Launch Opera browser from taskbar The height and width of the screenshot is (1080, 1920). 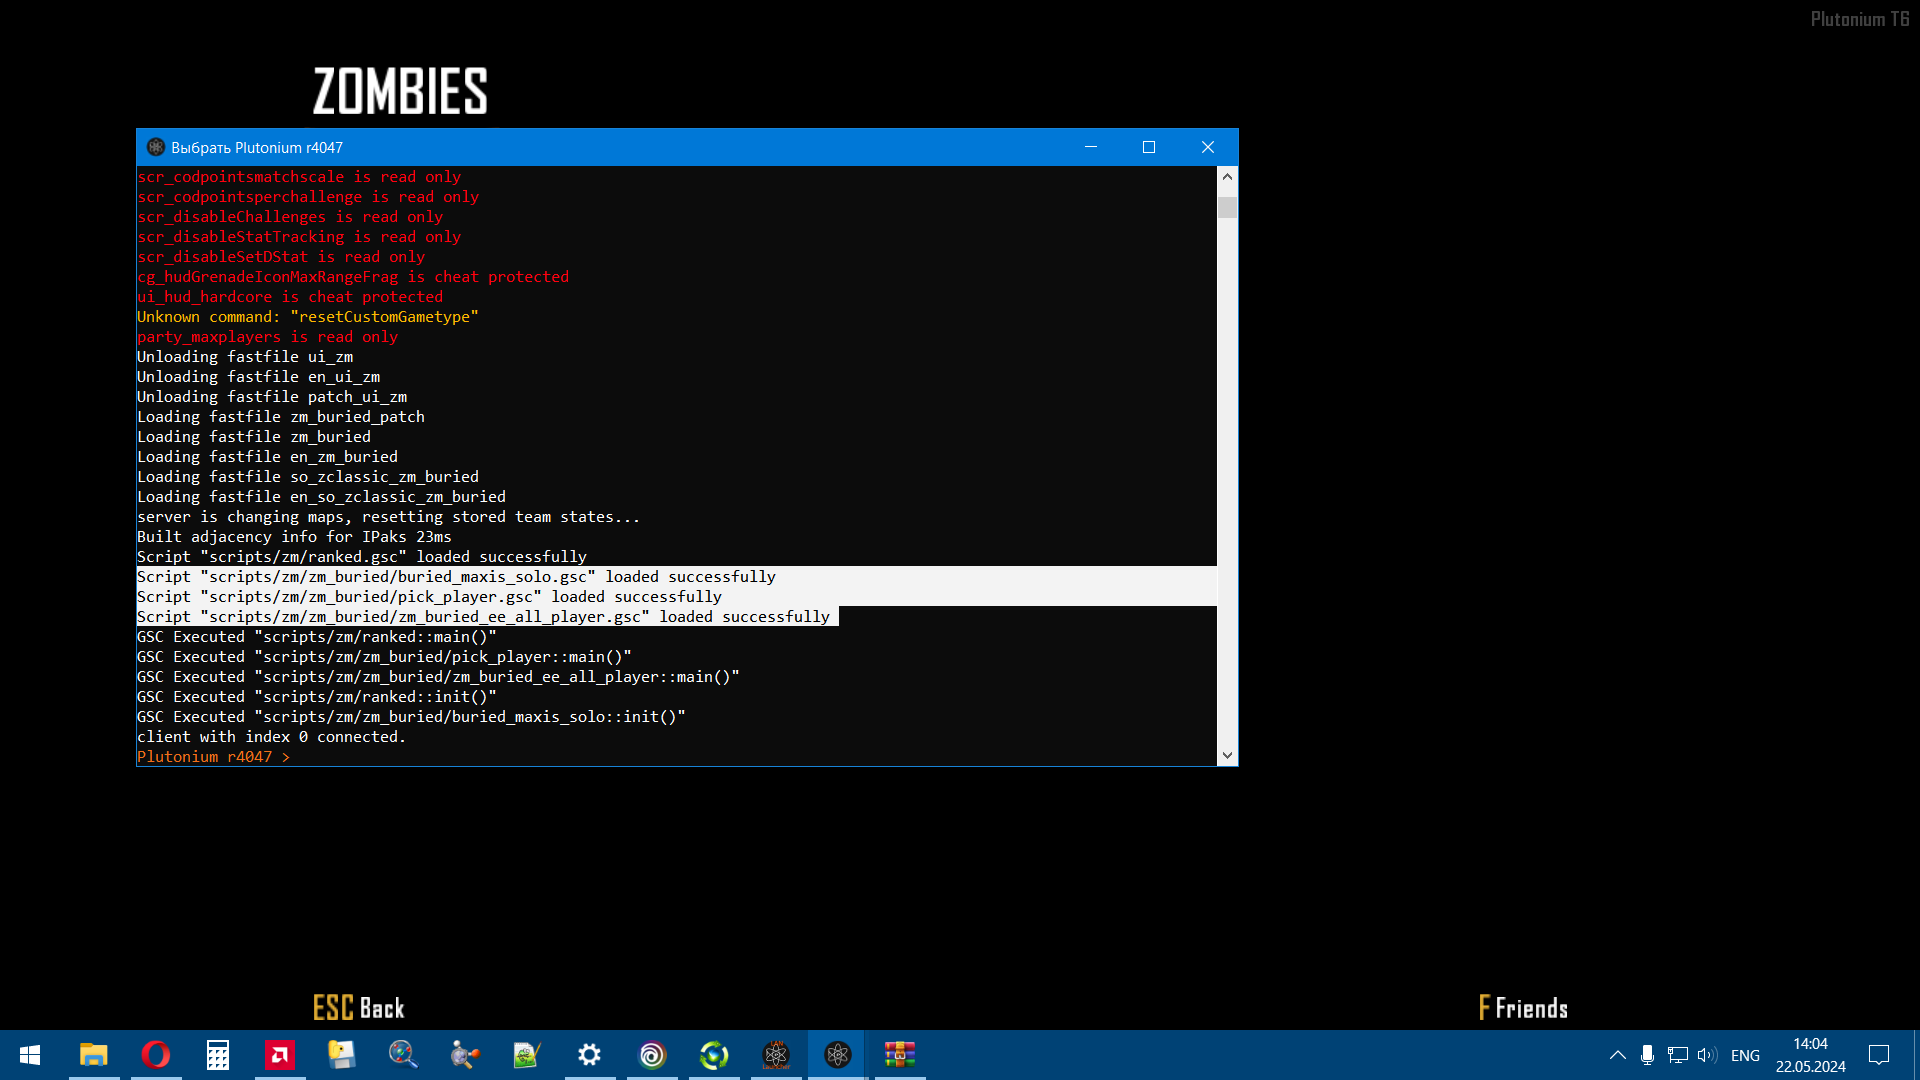pos(156,1055)
